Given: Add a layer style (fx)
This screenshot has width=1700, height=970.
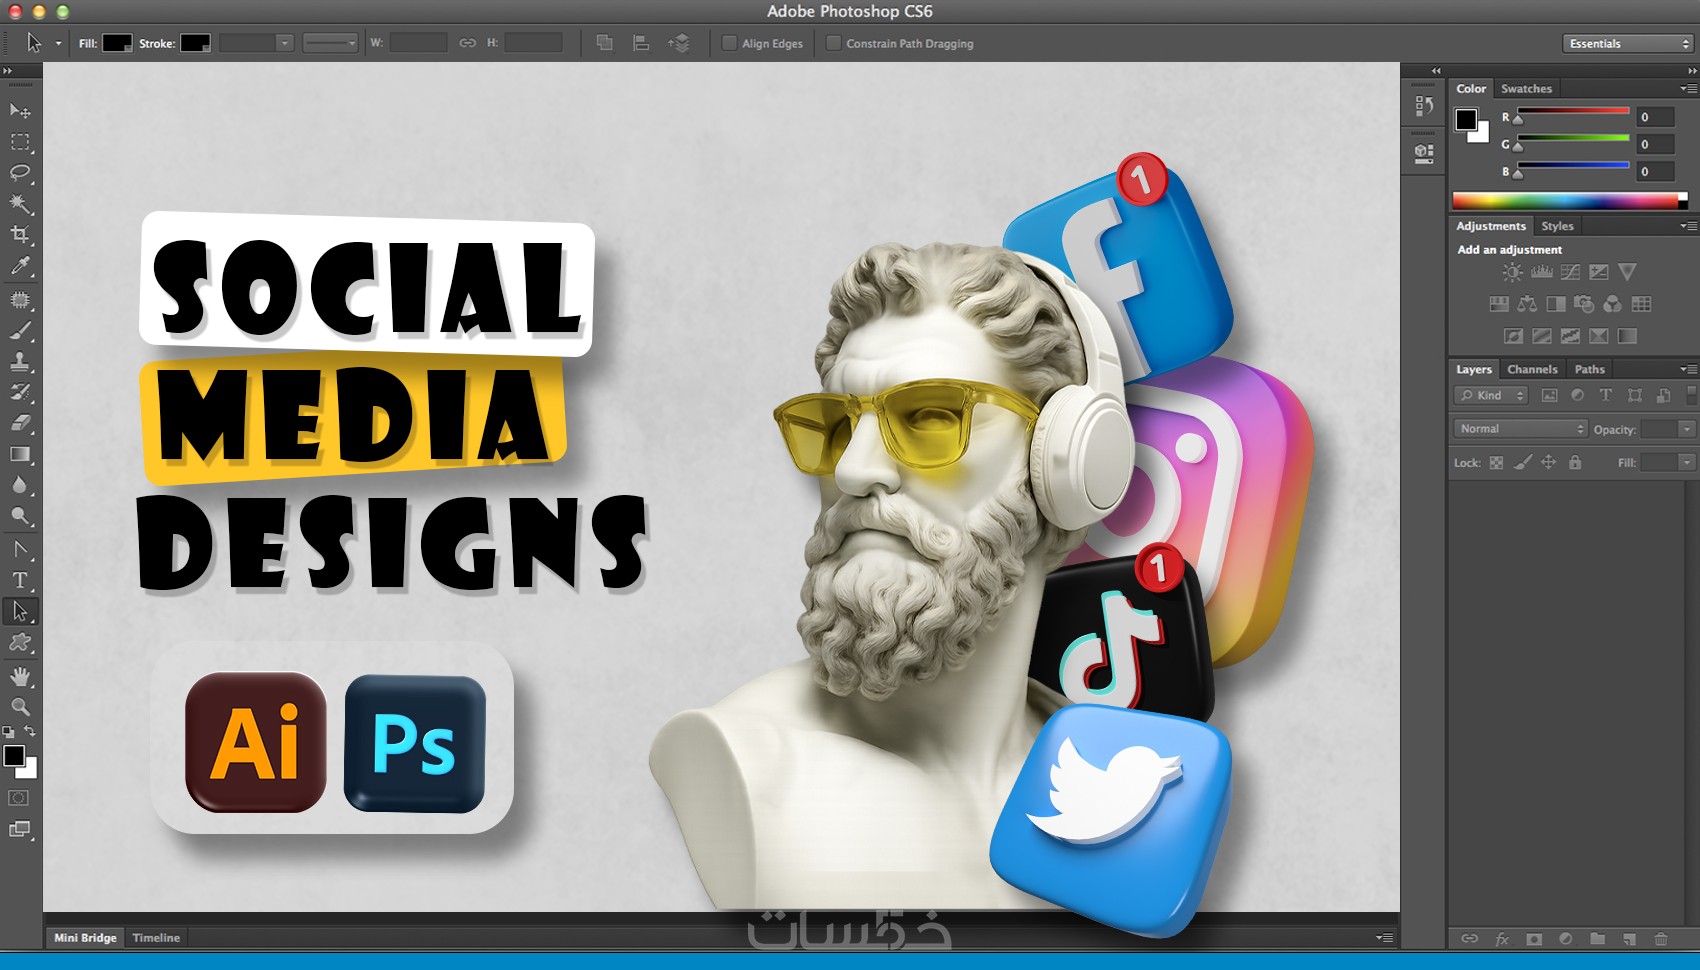Looking at the screenshot, I should pyautogui.click(x=1501, y=939).
